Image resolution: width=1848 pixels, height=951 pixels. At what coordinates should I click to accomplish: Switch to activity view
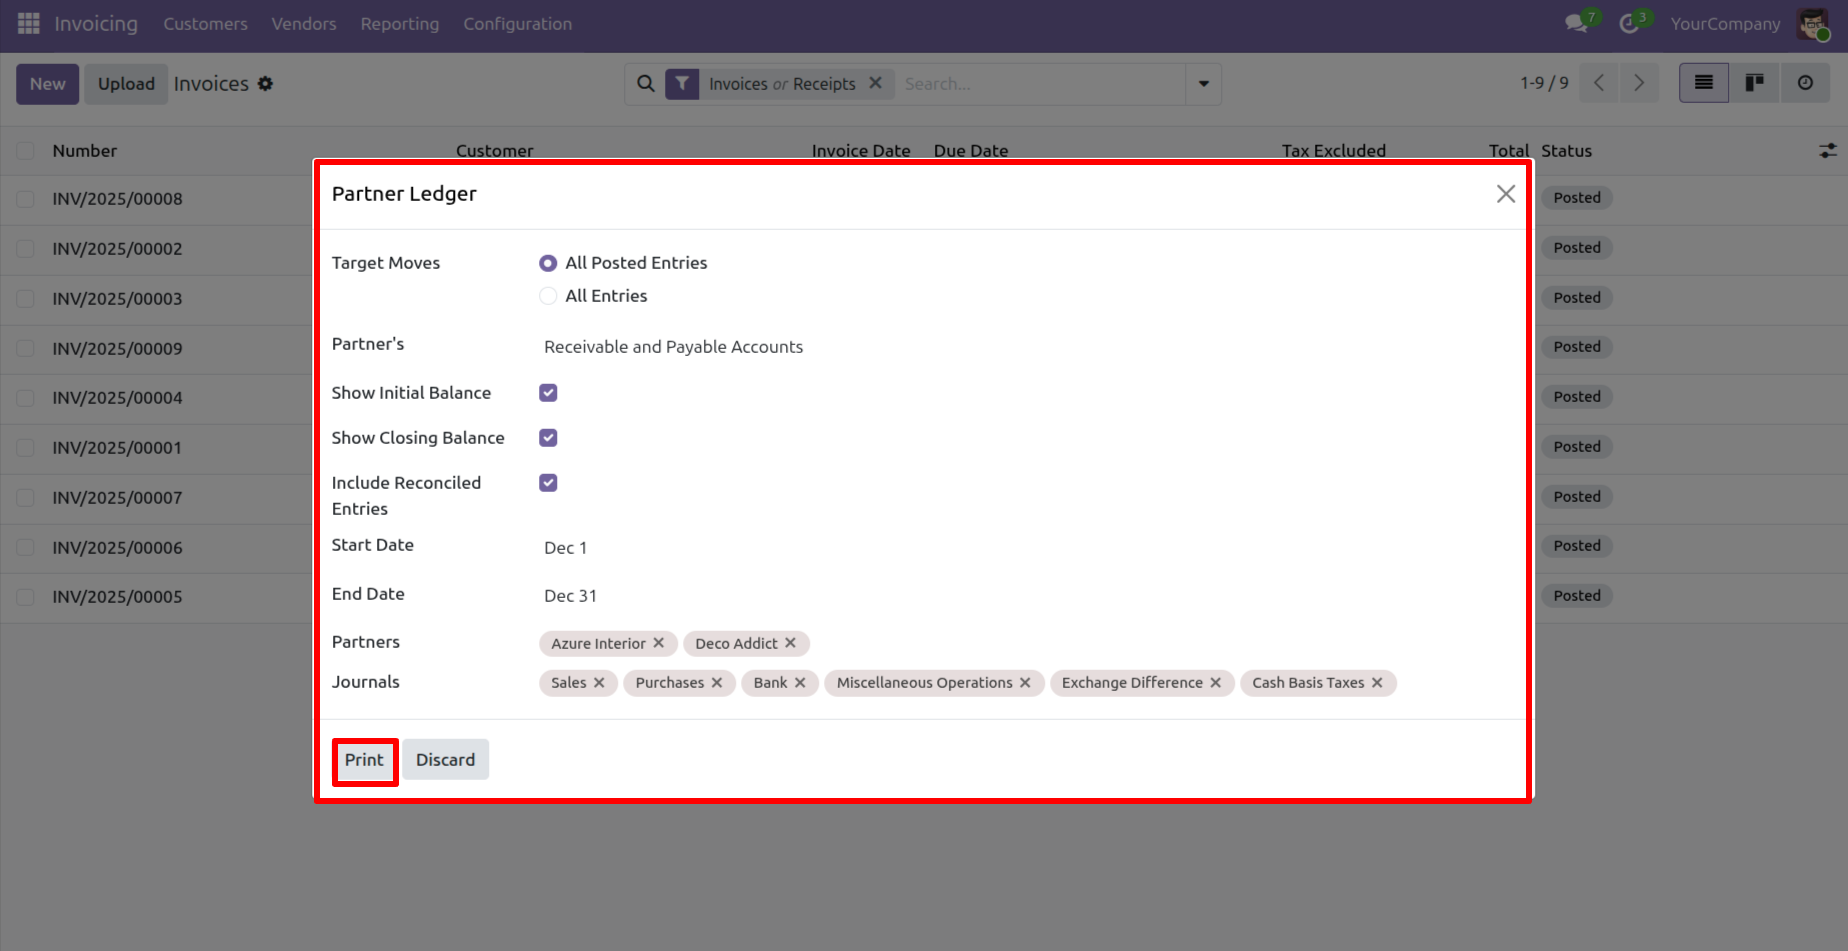coord(1805,83)
